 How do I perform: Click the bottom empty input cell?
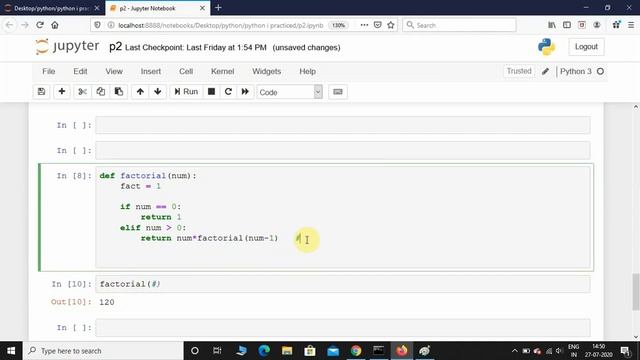coord(343,328)
